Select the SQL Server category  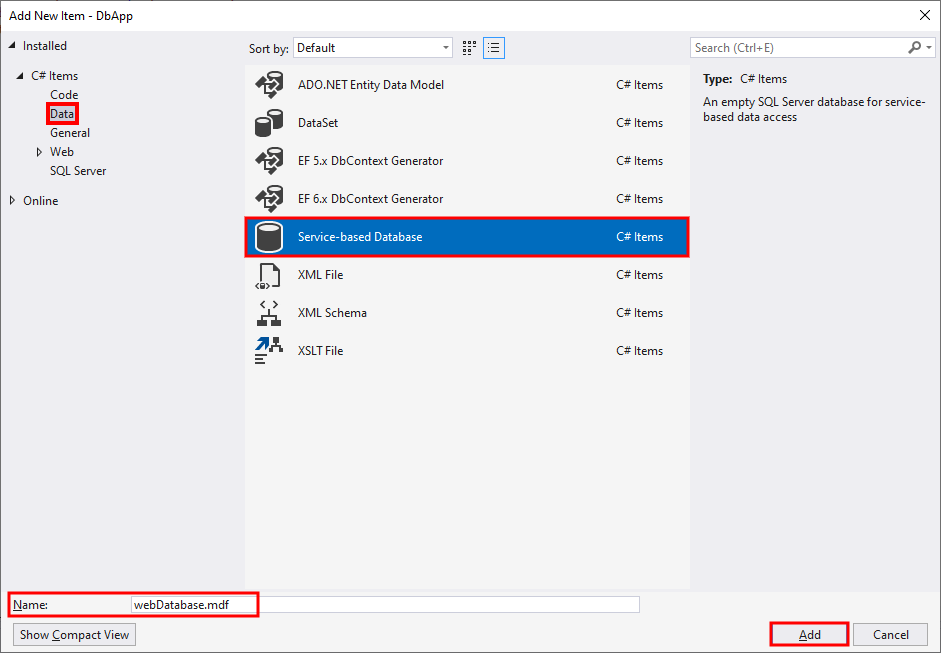[x=78, y=171]
